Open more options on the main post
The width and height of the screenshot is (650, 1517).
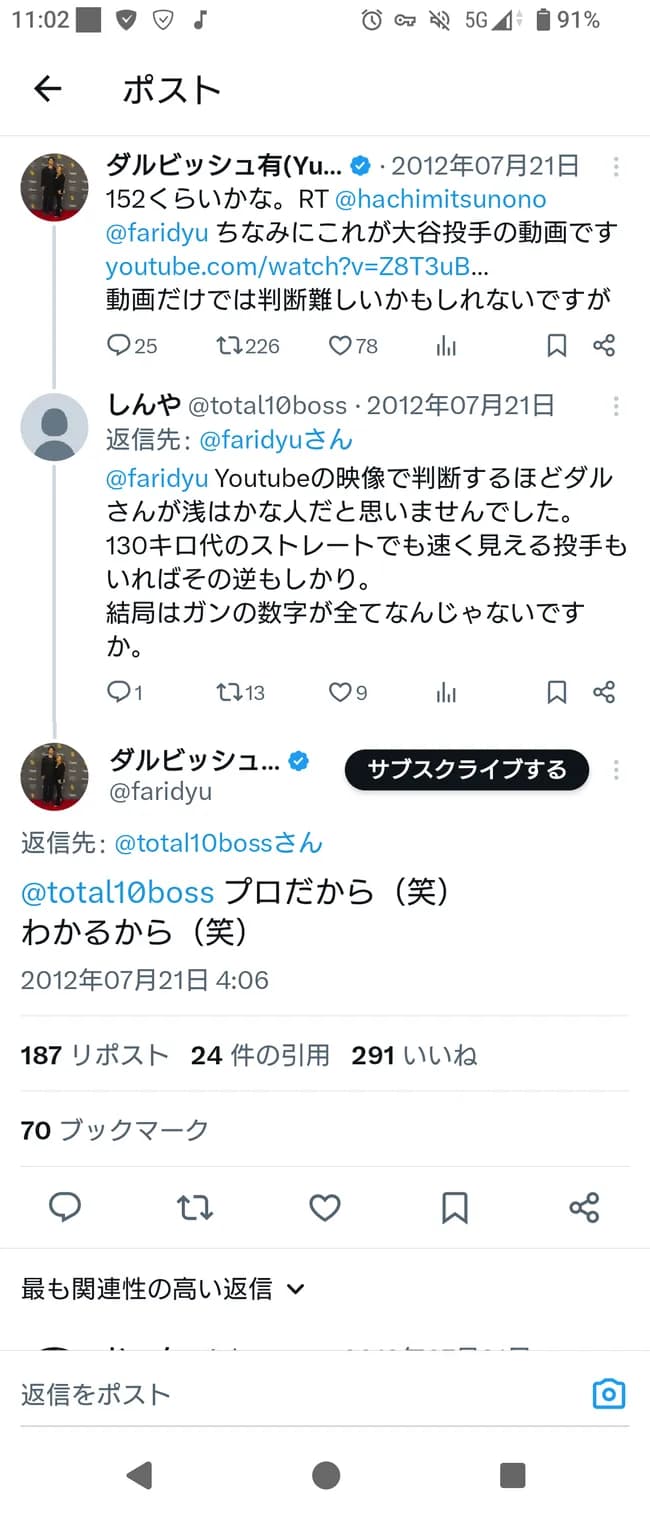point(616,770)
